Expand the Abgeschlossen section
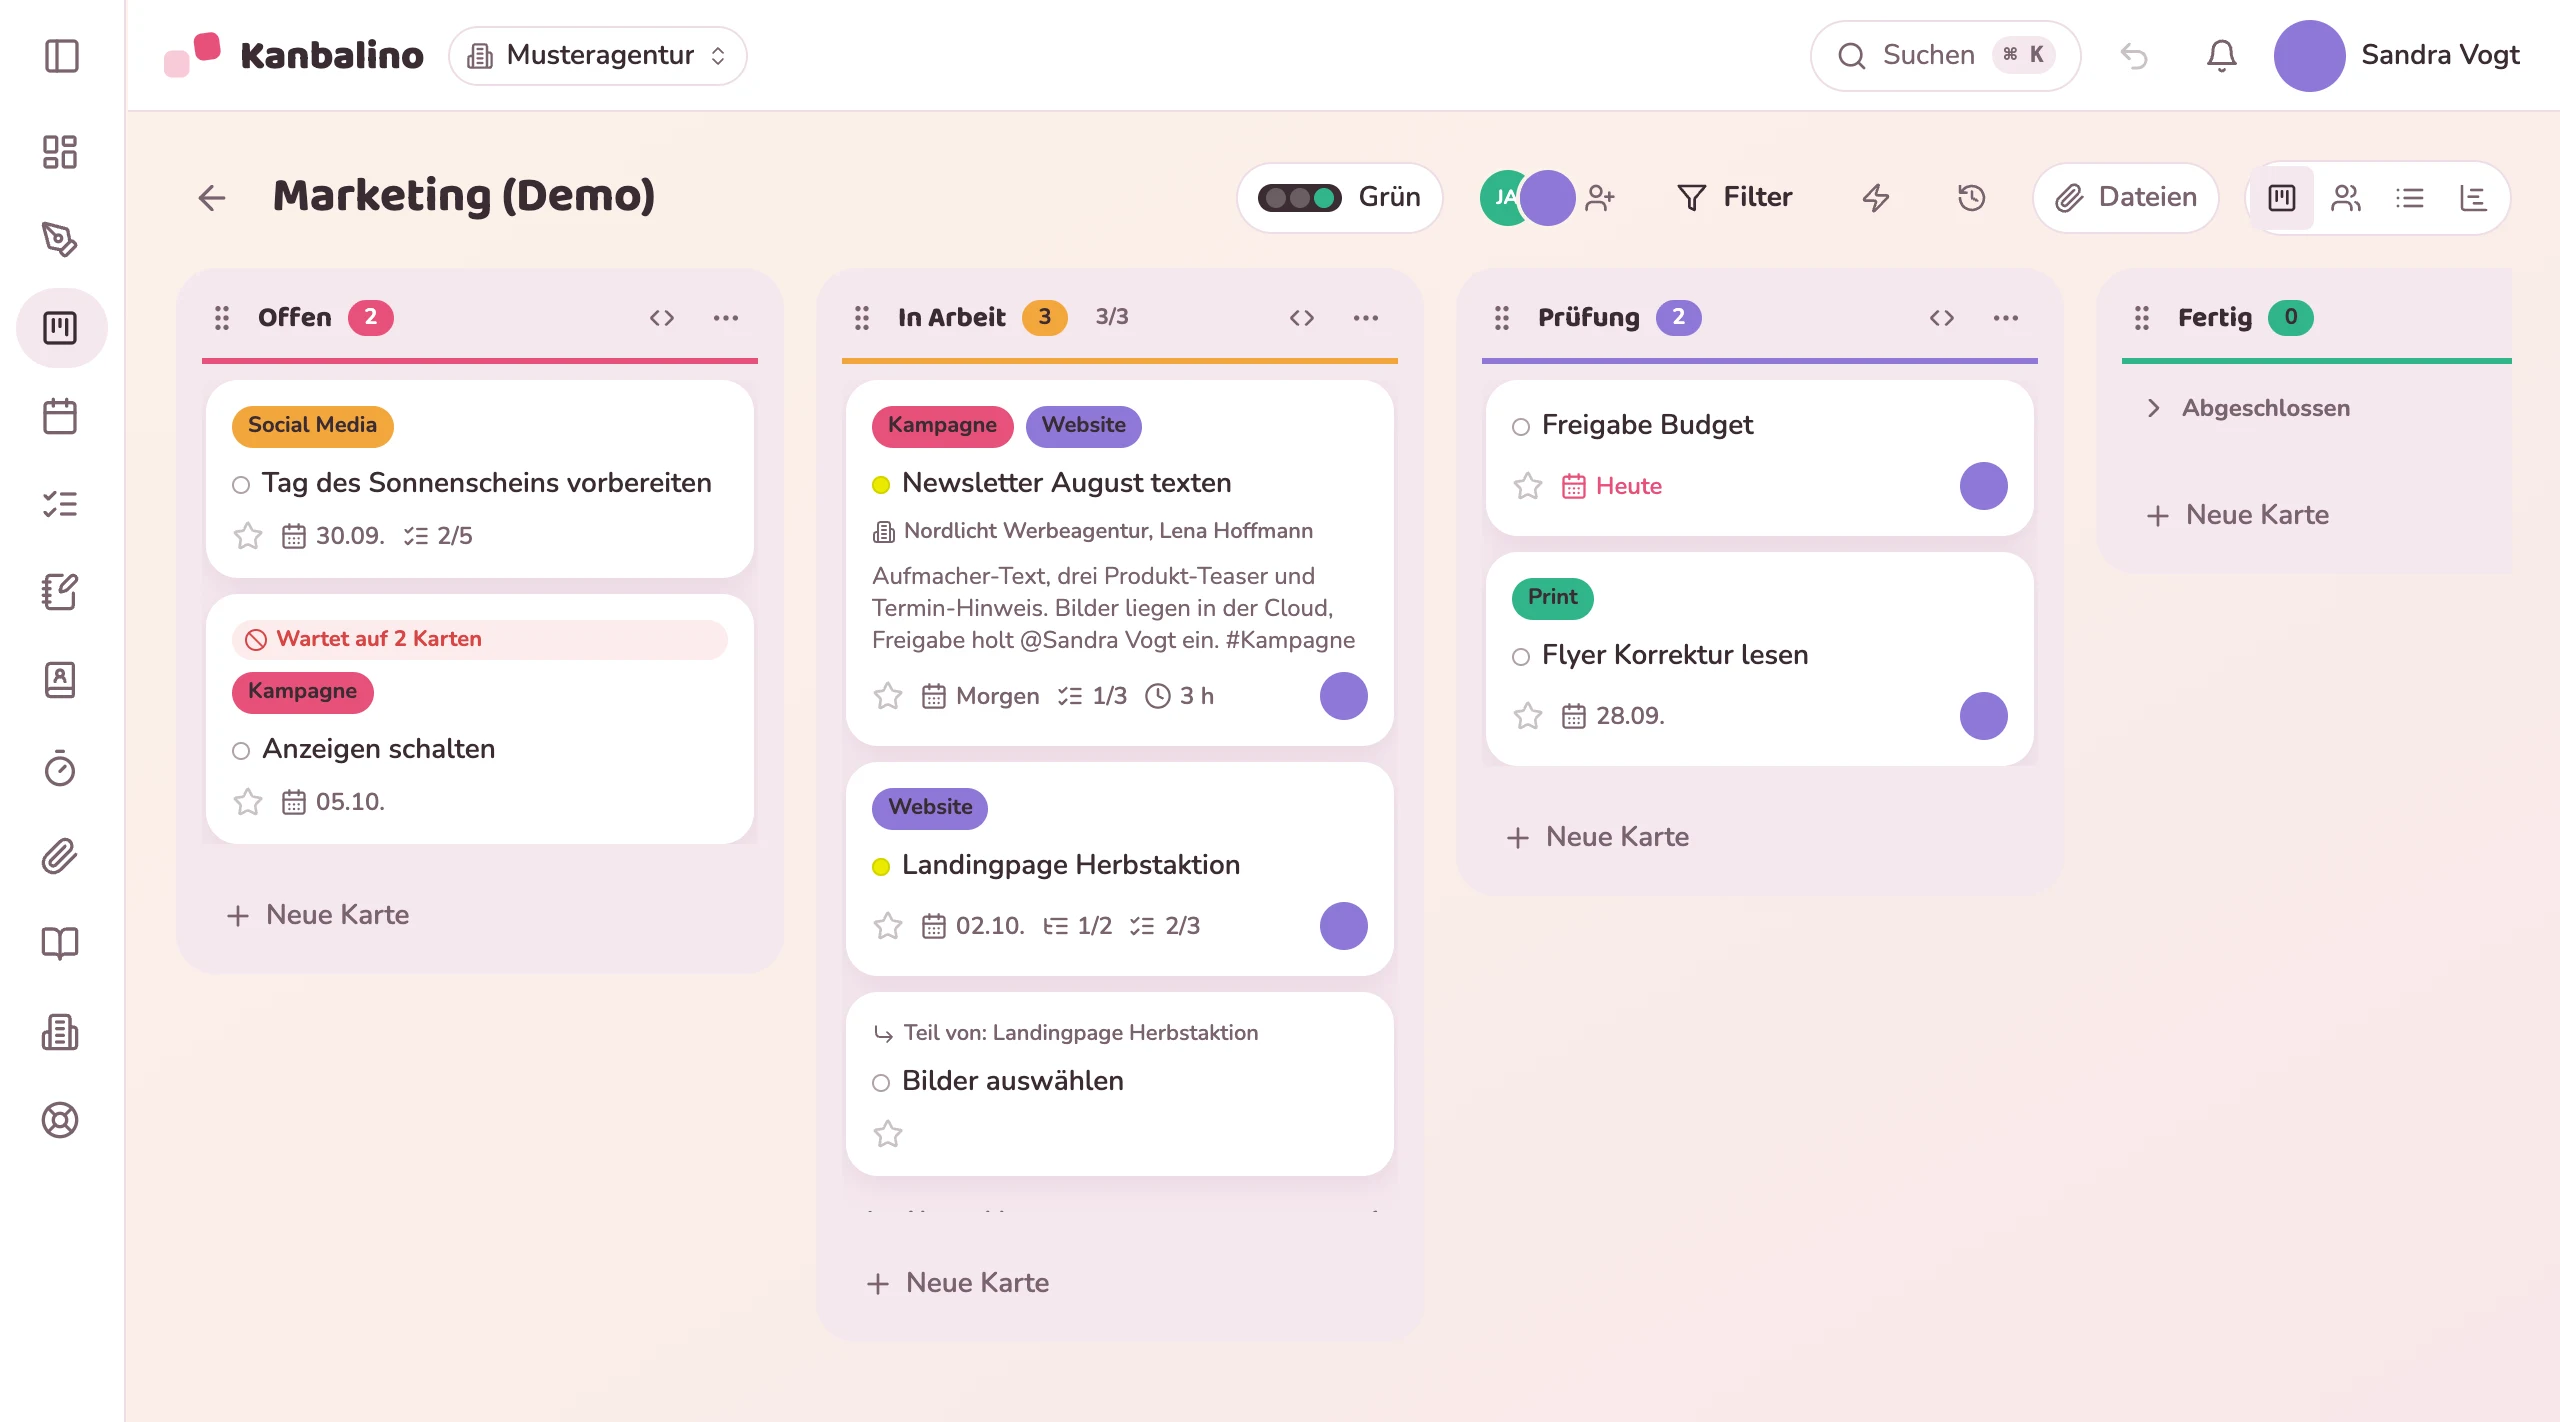This screenshot has width=2560, height=1422. coord(2249,408)
